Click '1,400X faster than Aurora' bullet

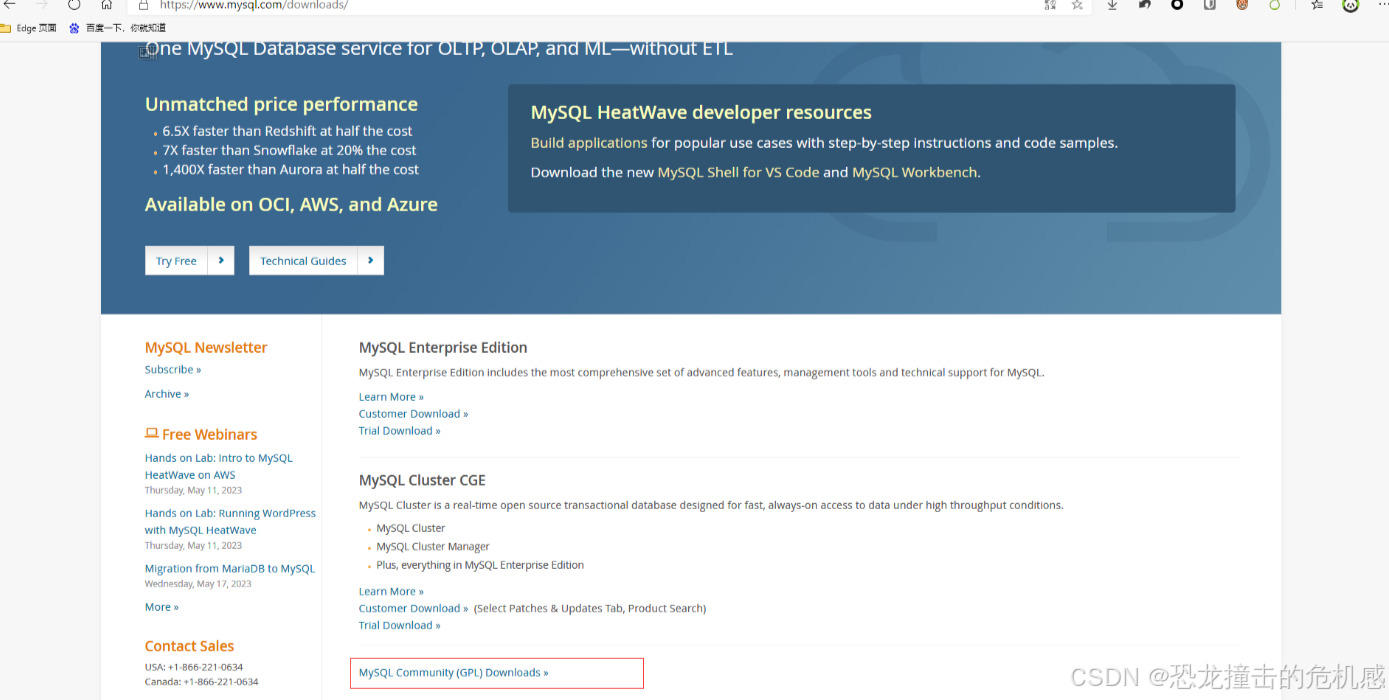pyautogui.click(x=291, y=170)
